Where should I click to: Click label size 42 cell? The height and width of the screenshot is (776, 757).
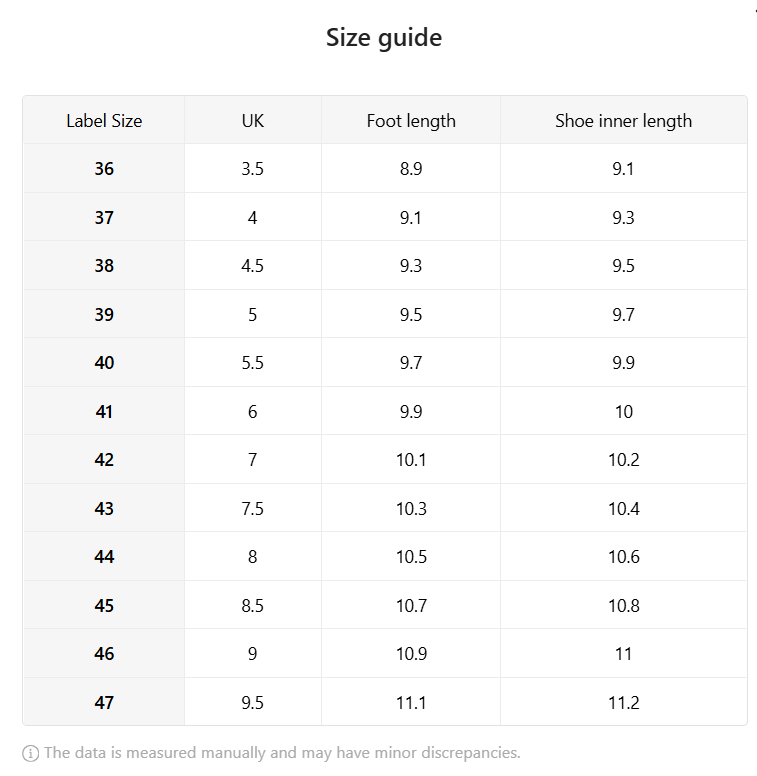click(x=104, y=460)
